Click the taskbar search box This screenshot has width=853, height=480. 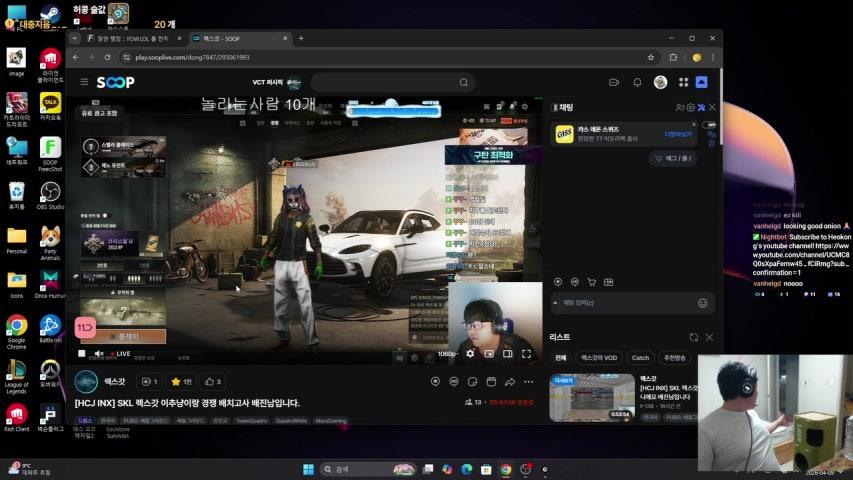pos(368,469)
